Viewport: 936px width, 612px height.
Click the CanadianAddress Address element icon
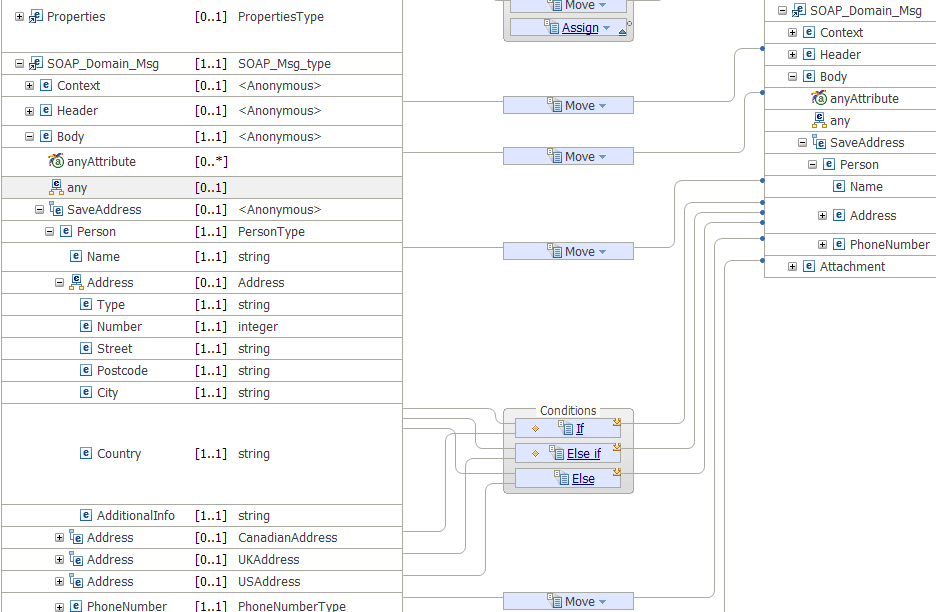76,538
